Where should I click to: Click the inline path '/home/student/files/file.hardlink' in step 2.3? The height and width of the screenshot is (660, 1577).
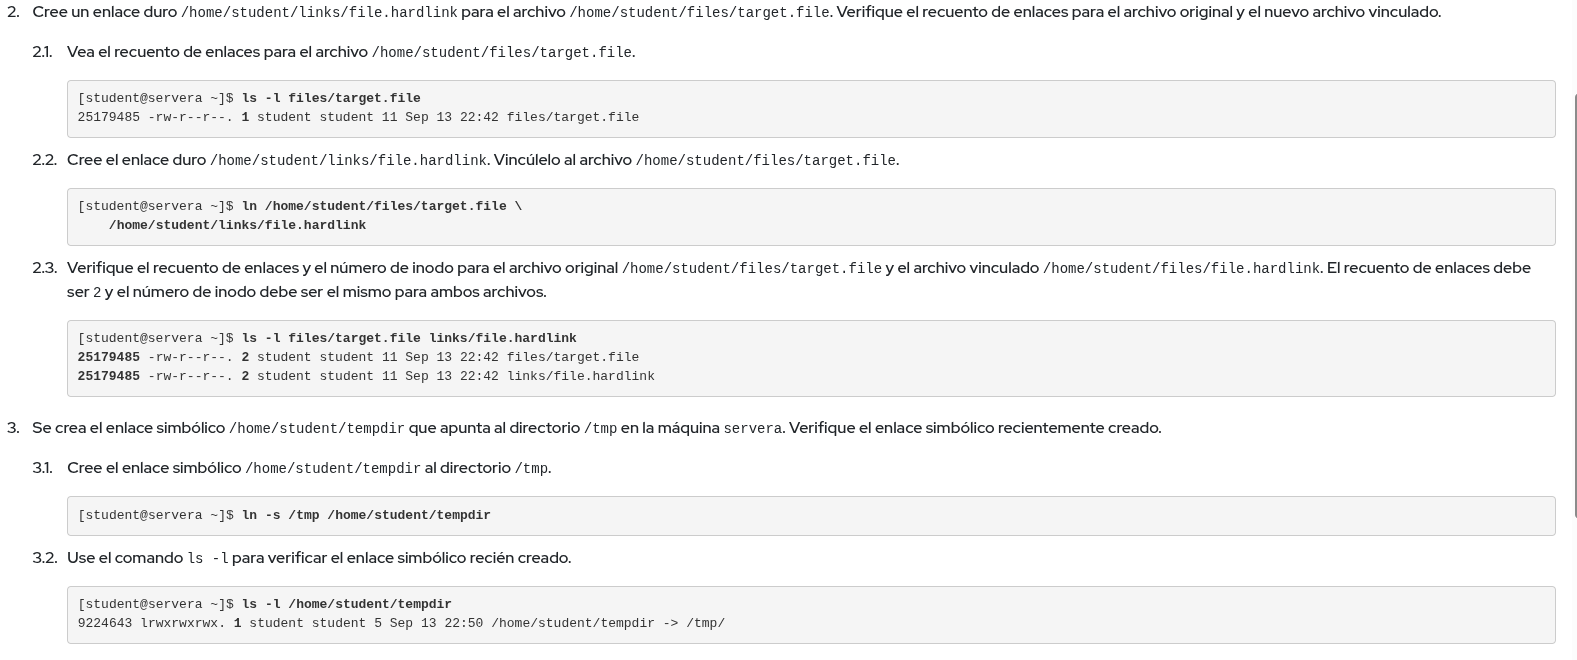click(x=1181, y=268)
